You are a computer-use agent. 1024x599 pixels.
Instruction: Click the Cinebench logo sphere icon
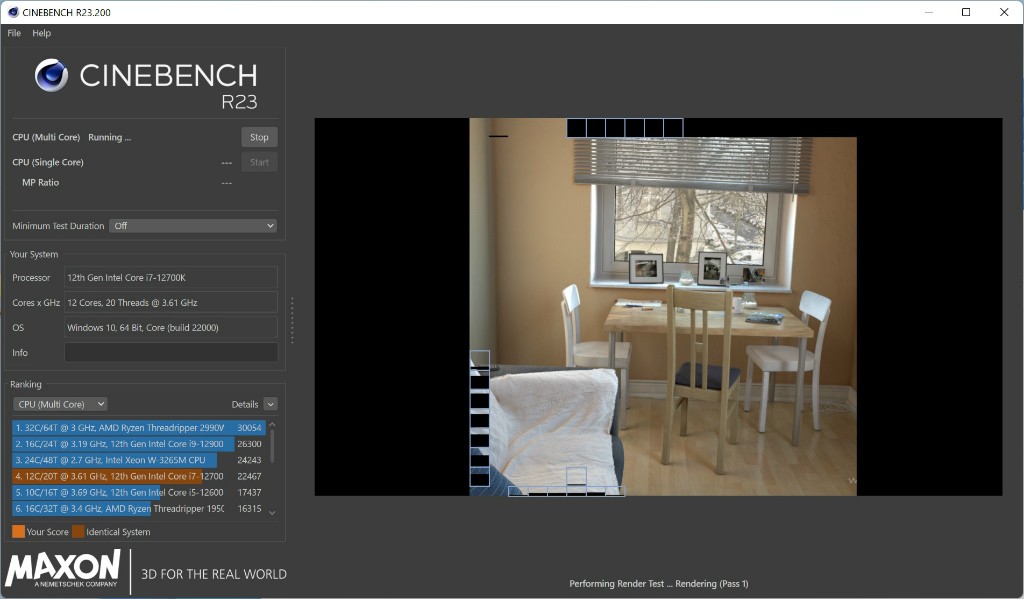(52, 74)
